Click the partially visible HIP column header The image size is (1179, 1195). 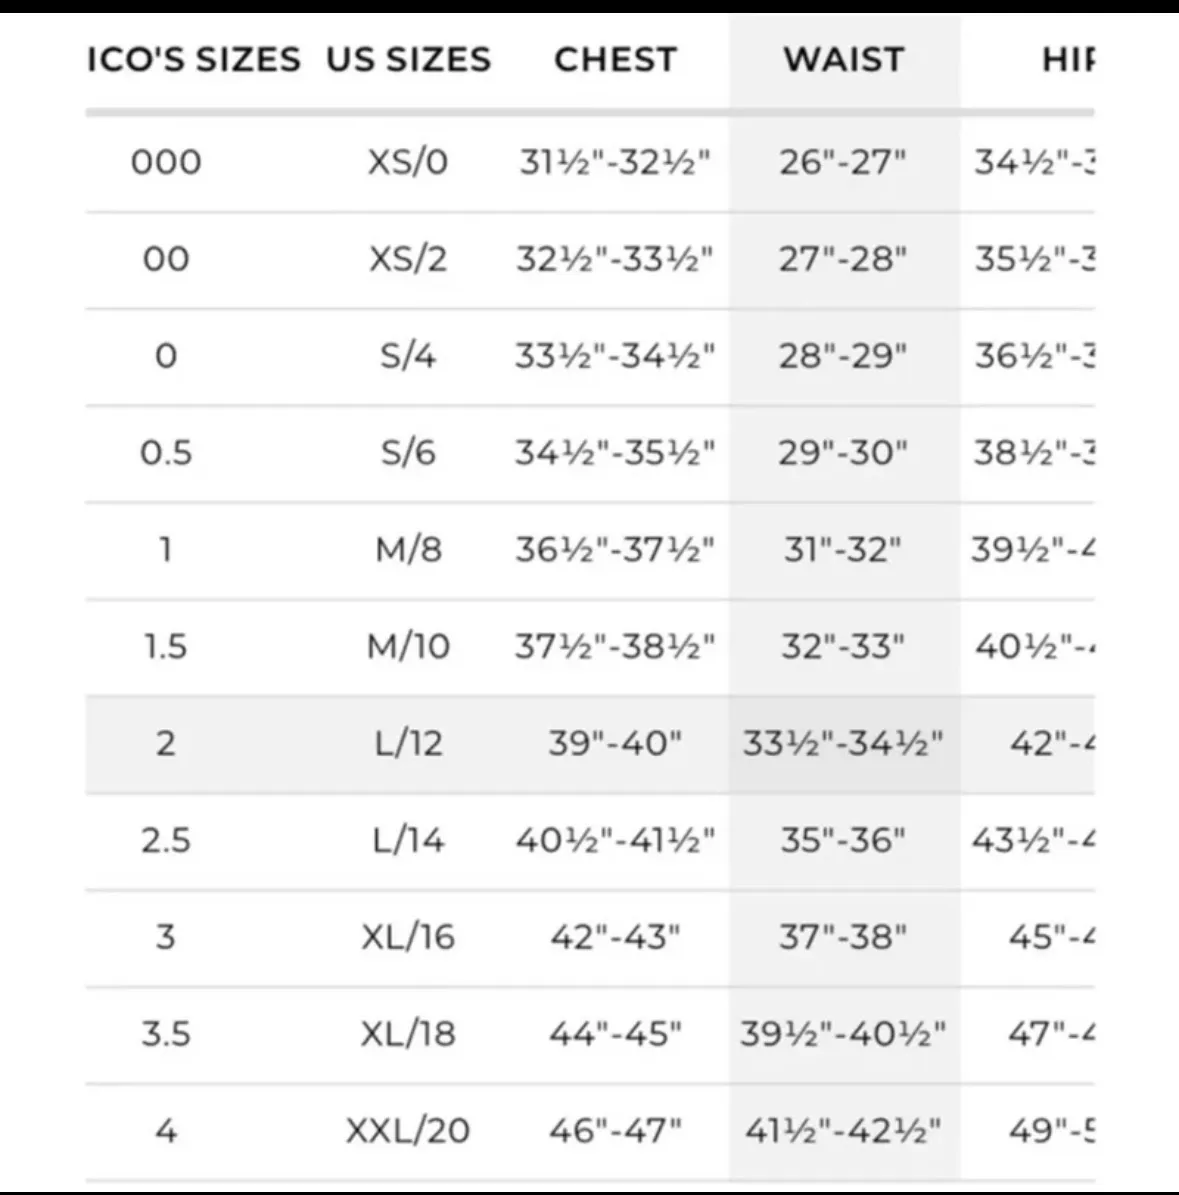click(1066, 59)
